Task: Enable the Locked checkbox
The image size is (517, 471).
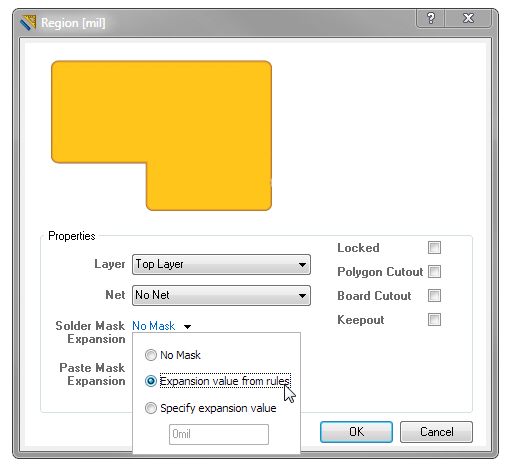Action: point(434,248)
